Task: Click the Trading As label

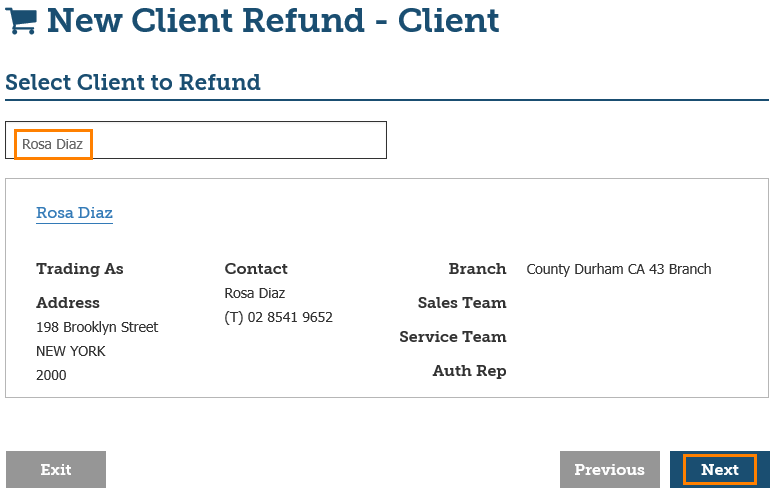Action: [80, 269]
